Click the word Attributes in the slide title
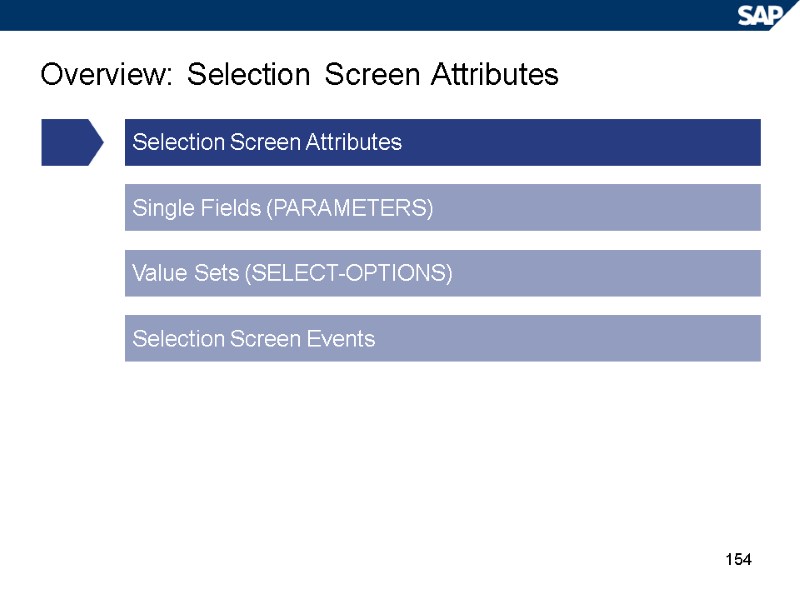The height and width of the screenshot is (600, 800). click(x=493, y=75)
